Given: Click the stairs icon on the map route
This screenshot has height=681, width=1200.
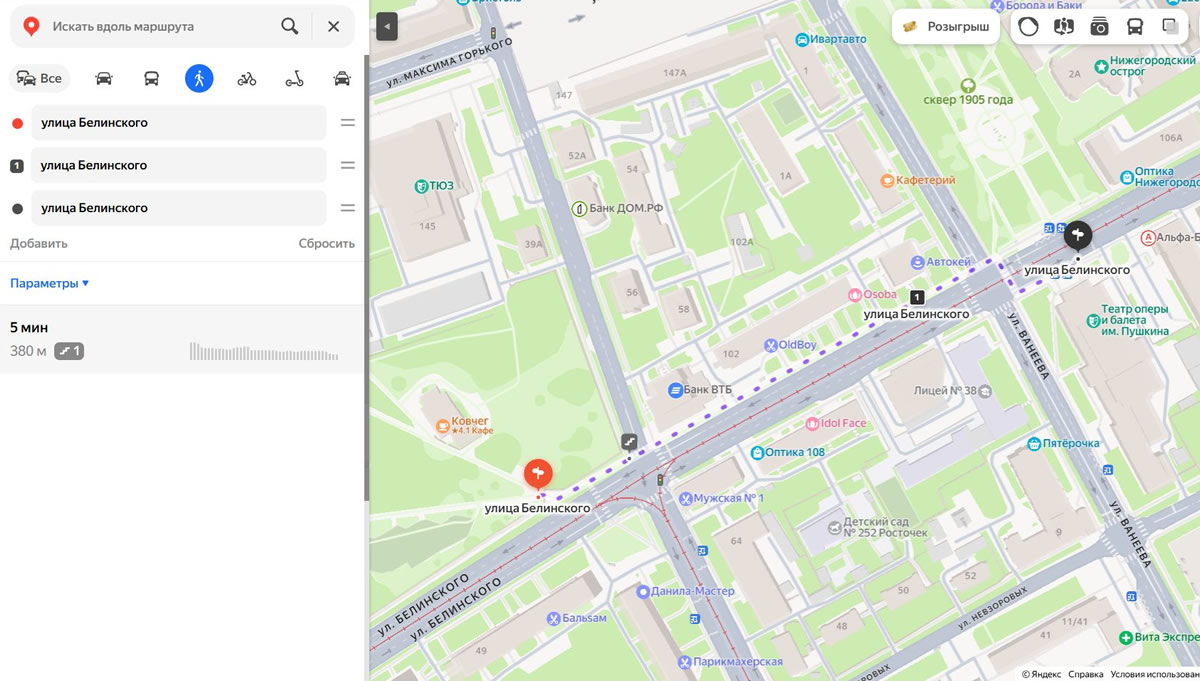Looking at the screenshot, I should point(629,440).
